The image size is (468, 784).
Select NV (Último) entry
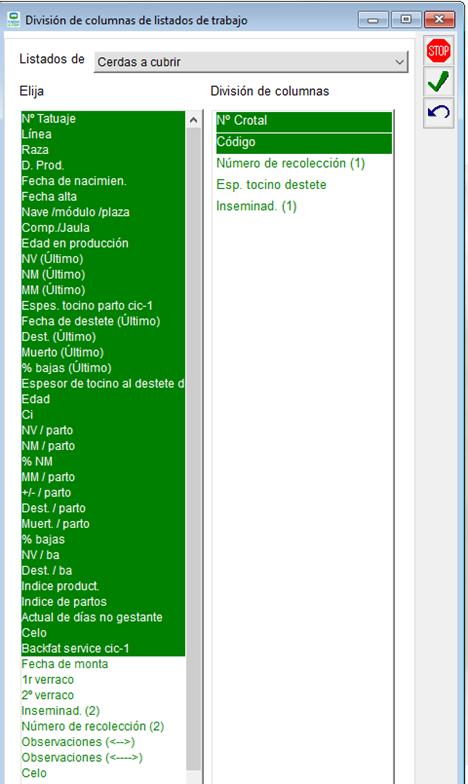[x=103, y=258]
